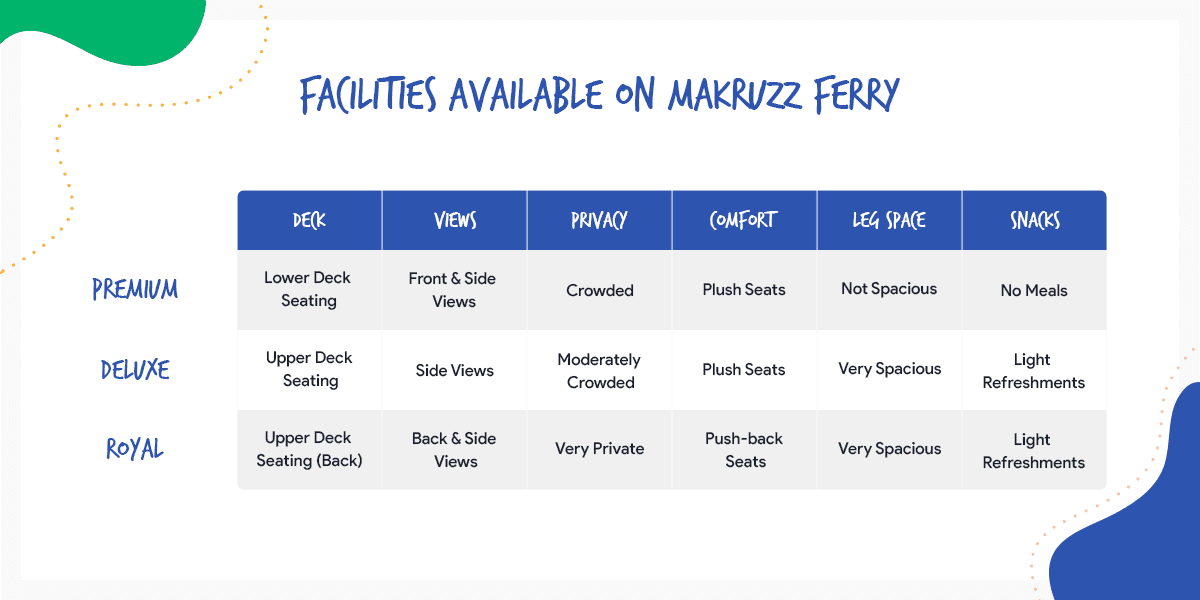
Task: Select the Back & Side Views cell
Action: pos(455,450)
